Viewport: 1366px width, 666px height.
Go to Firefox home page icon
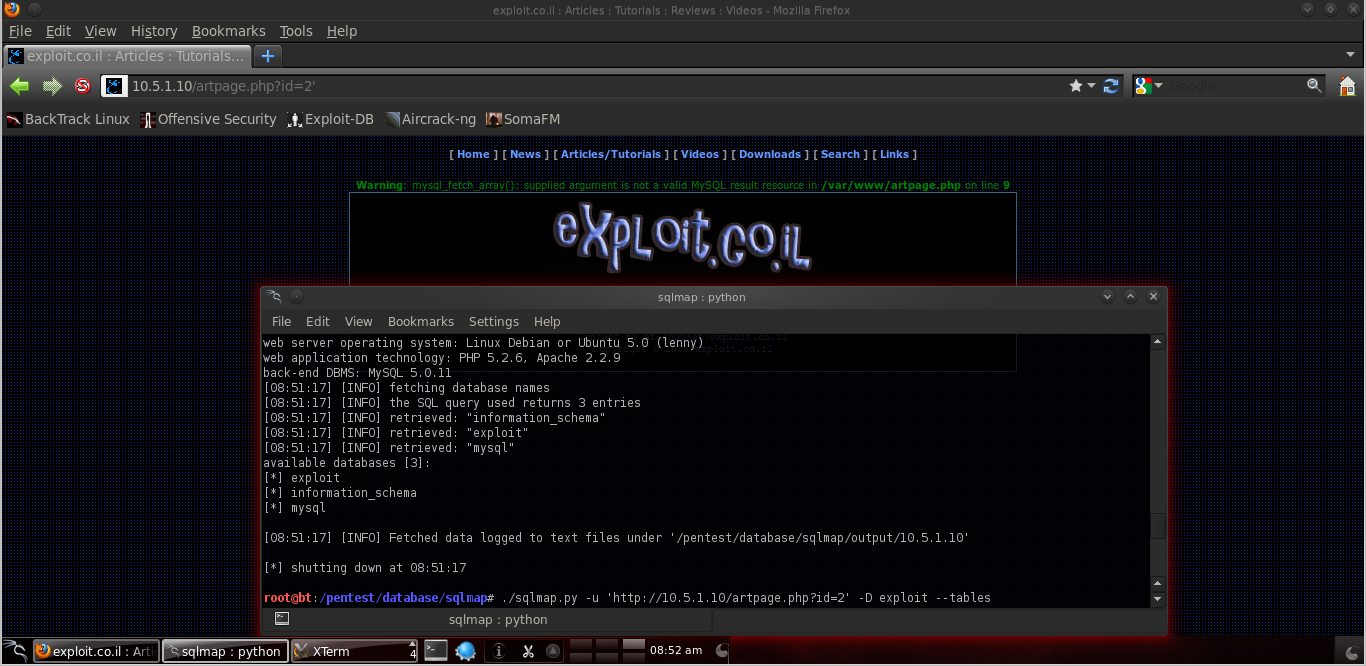(x=1347, y=85)
